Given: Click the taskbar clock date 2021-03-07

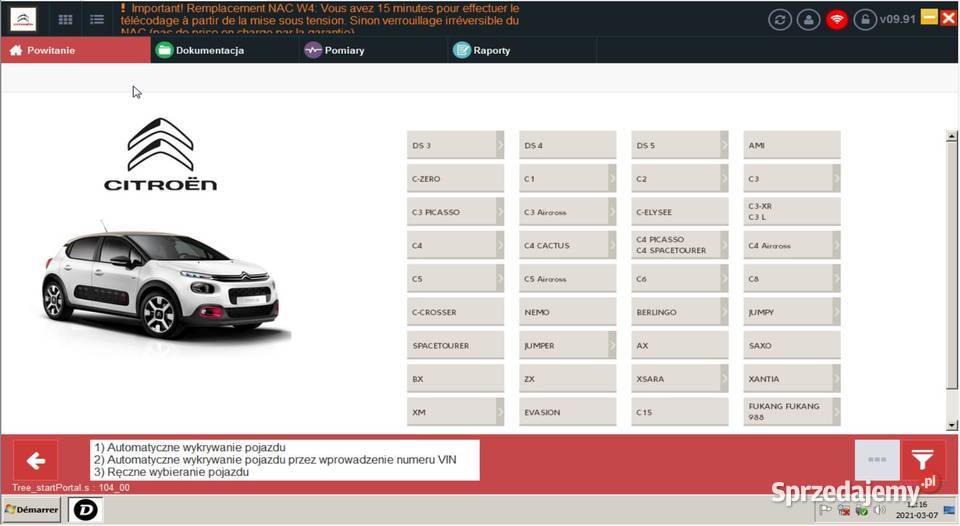Looking at the screenshot, I should 917,515.
